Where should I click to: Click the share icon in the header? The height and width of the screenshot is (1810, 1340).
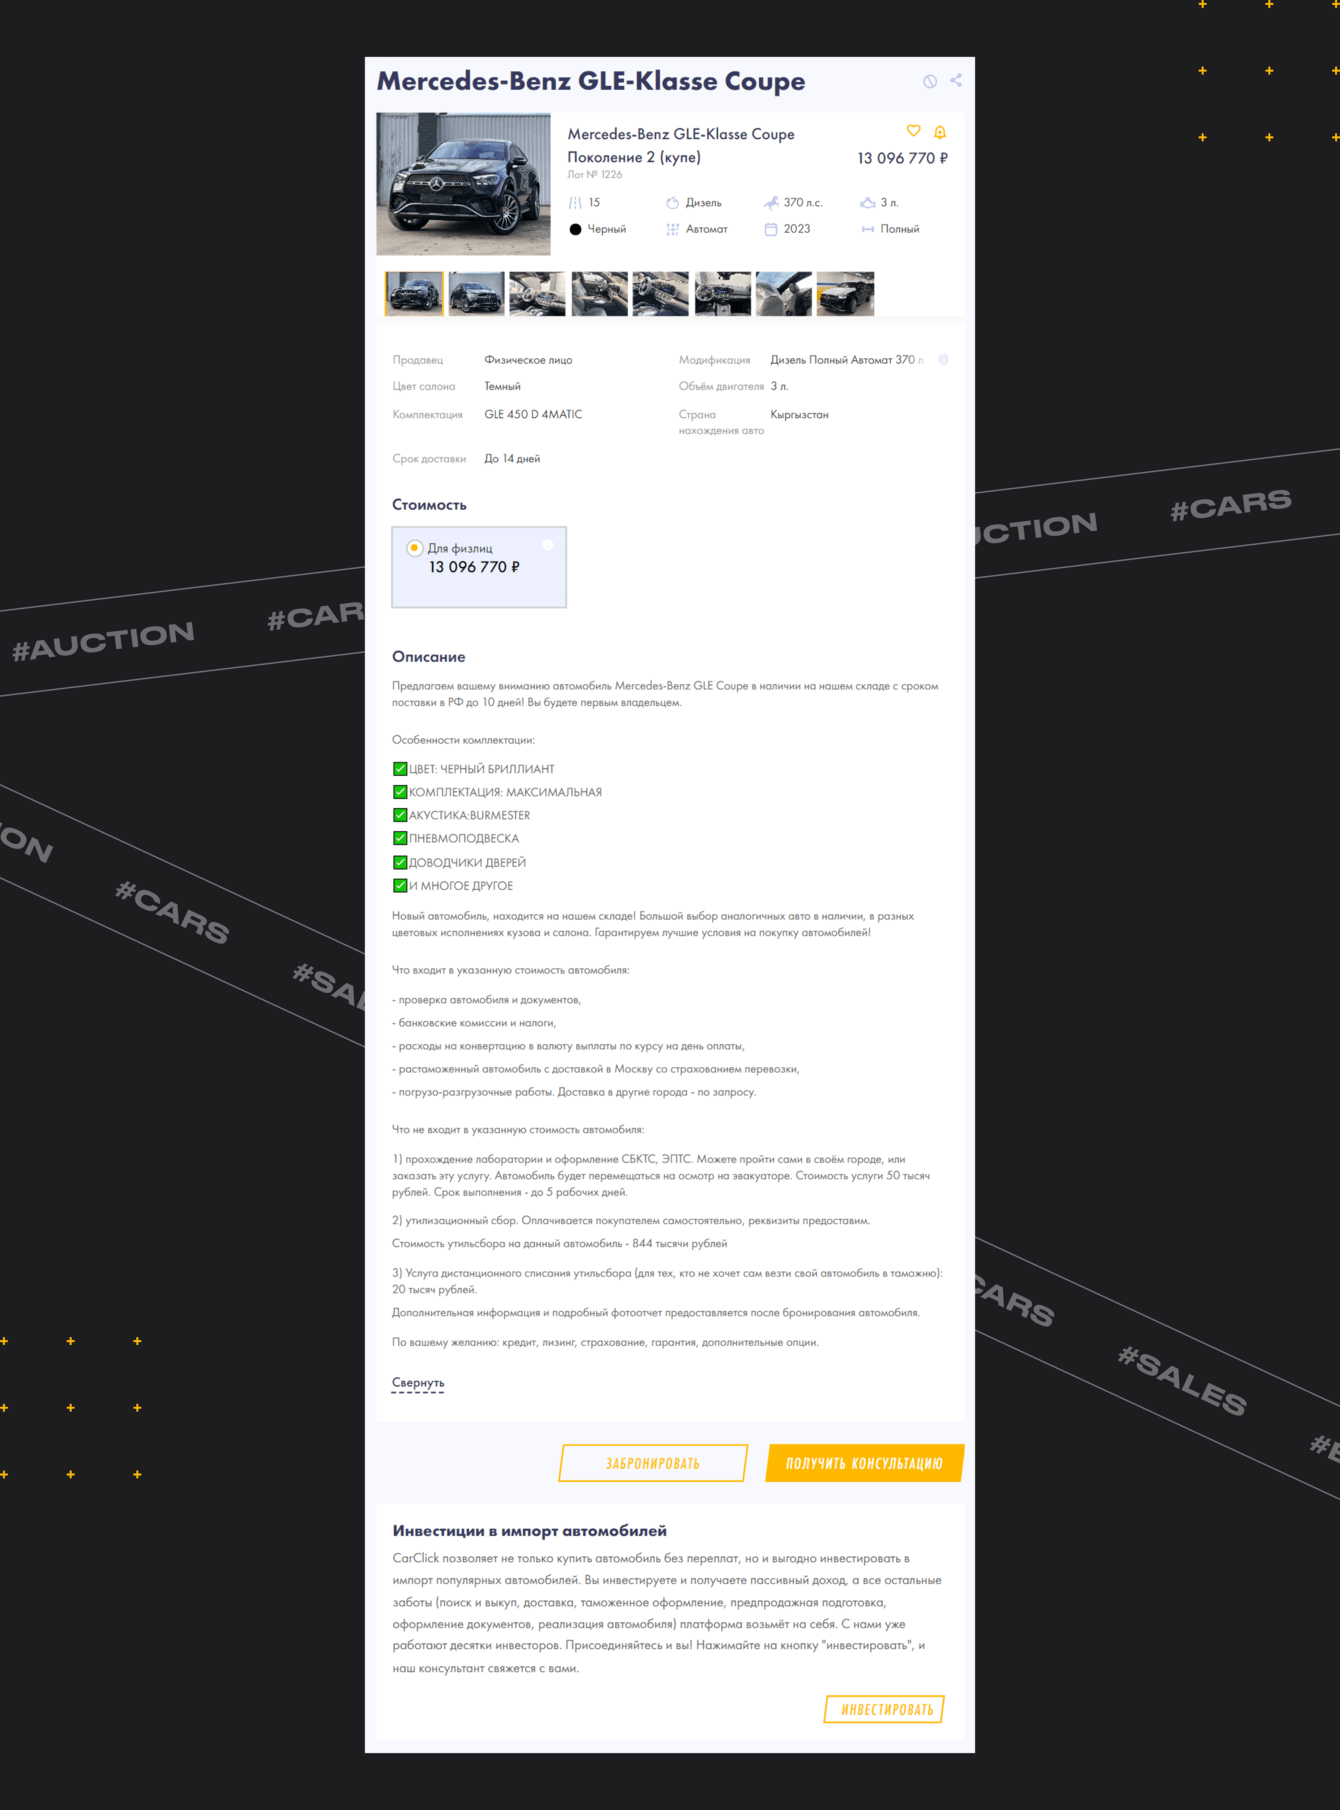tap(956, 80)
